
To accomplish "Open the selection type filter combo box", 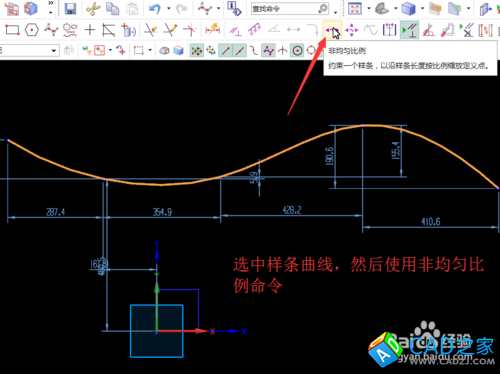I will 30,51.
